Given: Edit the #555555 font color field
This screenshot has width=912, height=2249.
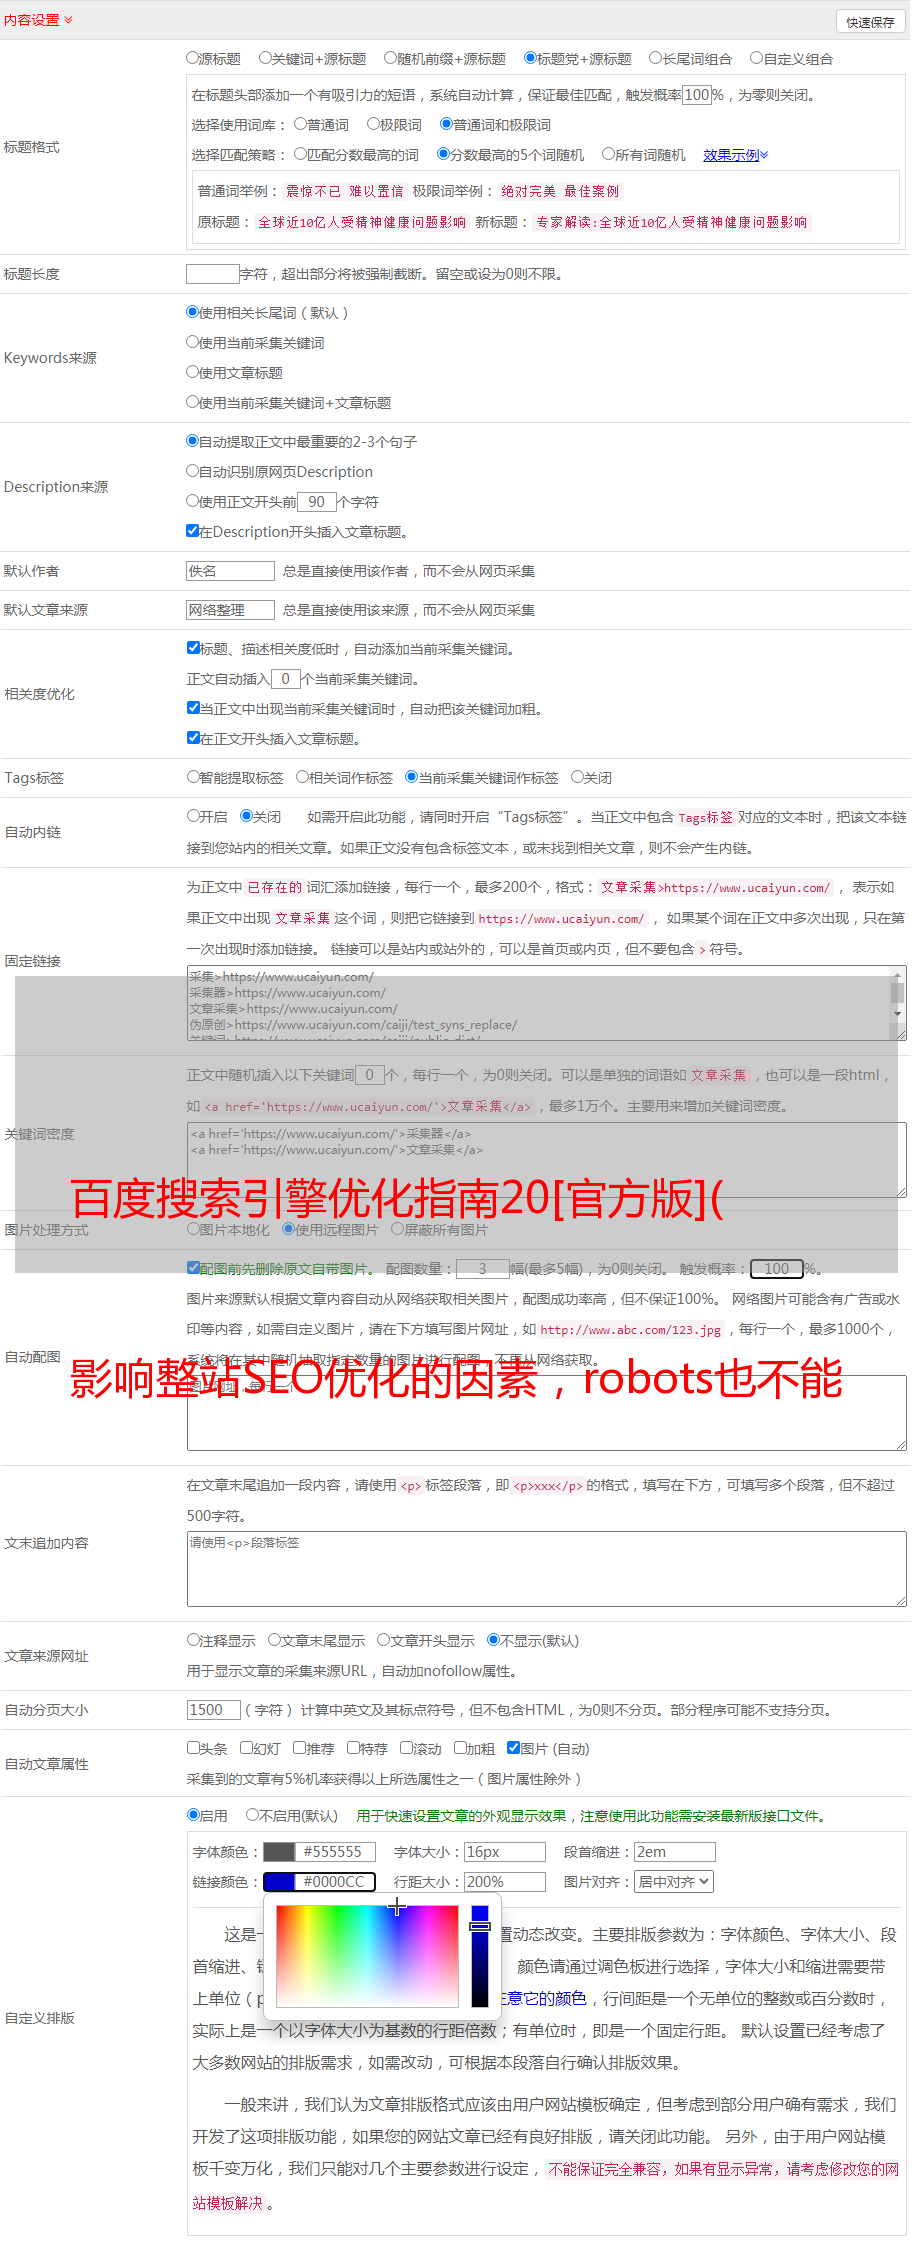Looking at the screenshot, I should (336, 1852).
